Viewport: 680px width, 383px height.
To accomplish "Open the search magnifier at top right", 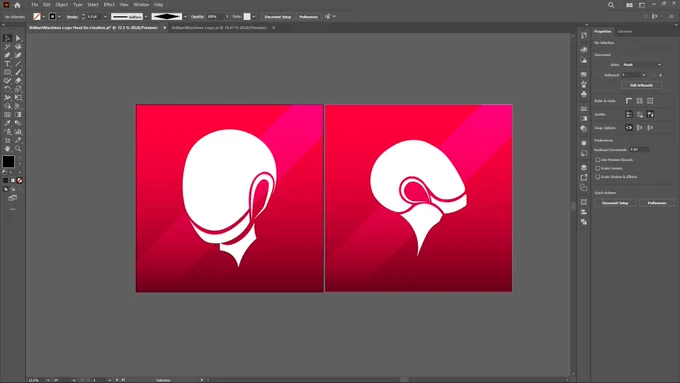I will click(x=611, y=5).
